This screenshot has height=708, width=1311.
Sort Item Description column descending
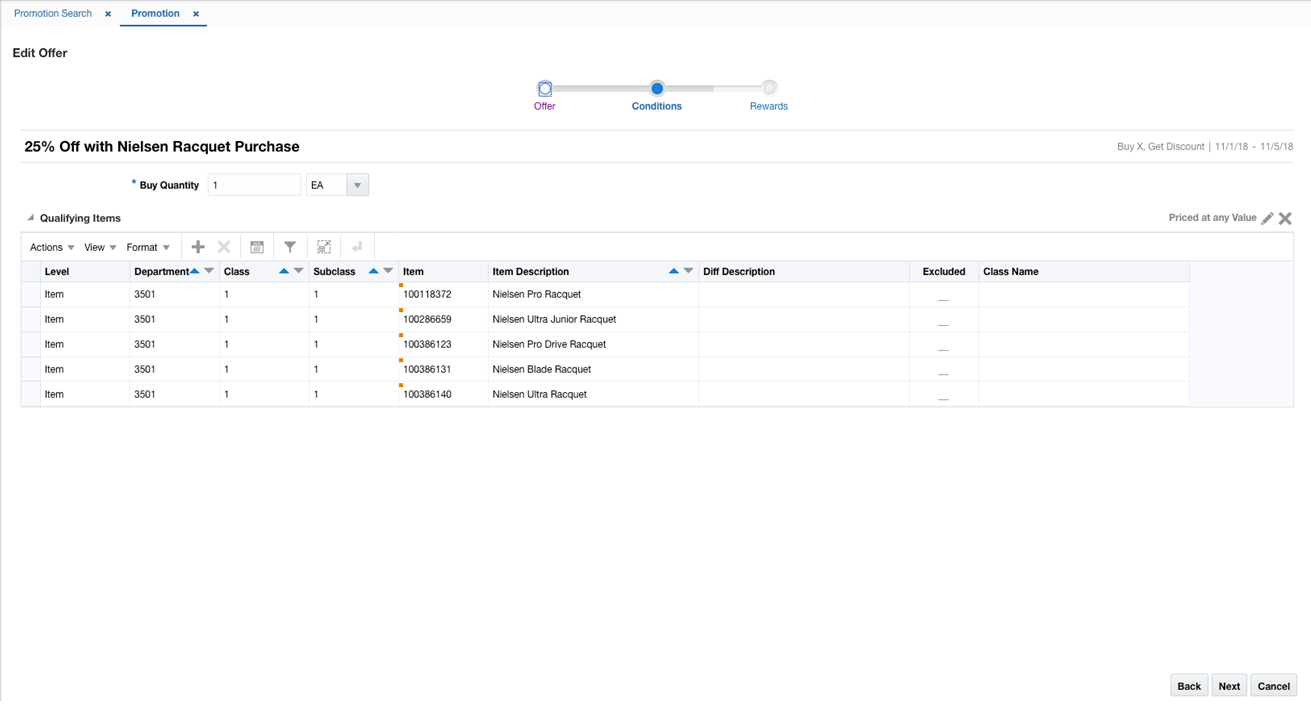point(688,271)
